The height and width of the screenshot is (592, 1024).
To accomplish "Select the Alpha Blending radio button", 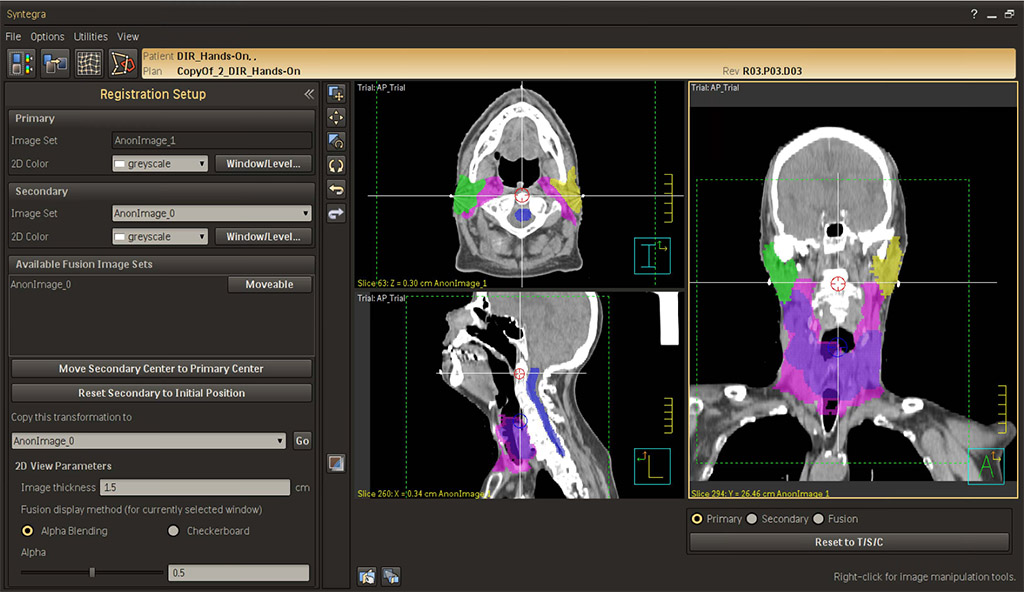I will (x=27, y=531).
